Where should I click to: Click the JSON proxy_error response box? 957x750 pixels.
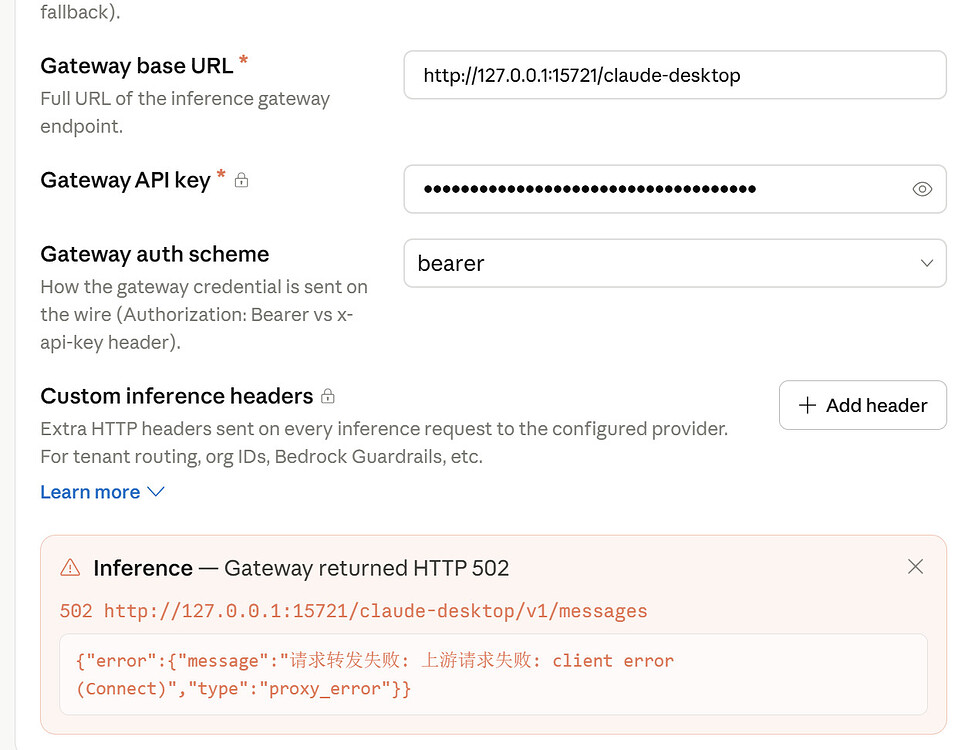pos(493,674)
